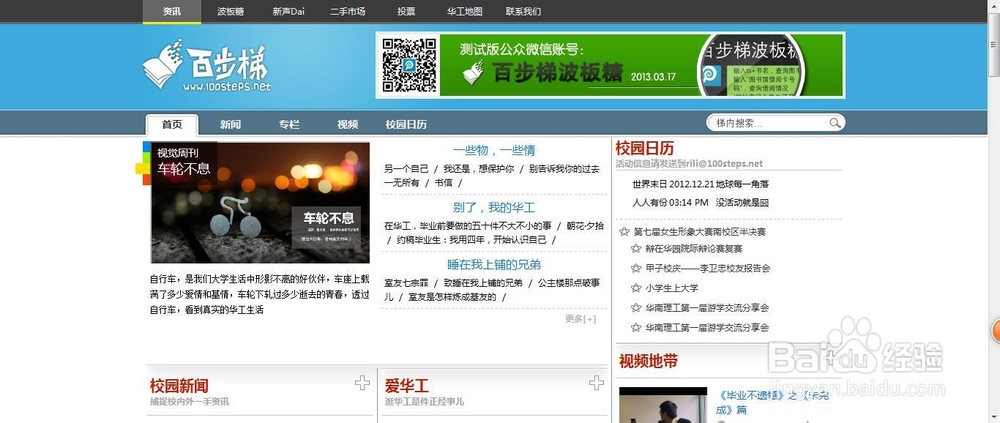Open 华工地图 in the top bar
1000x423 pixels.
click(x=464, y=11)
